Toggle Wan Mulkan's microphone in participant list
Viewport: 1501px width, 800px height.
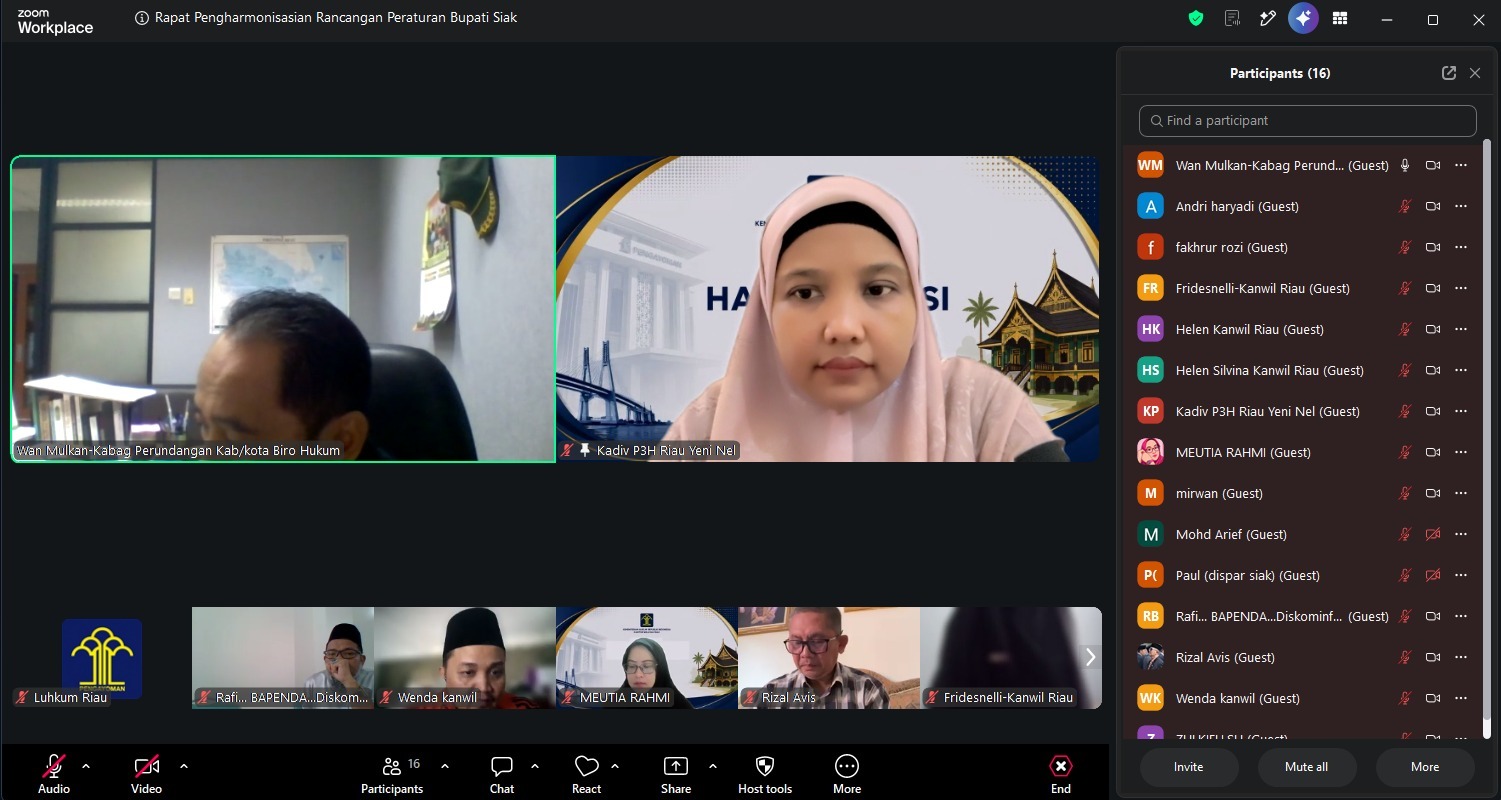click(x=1405, y=165)
